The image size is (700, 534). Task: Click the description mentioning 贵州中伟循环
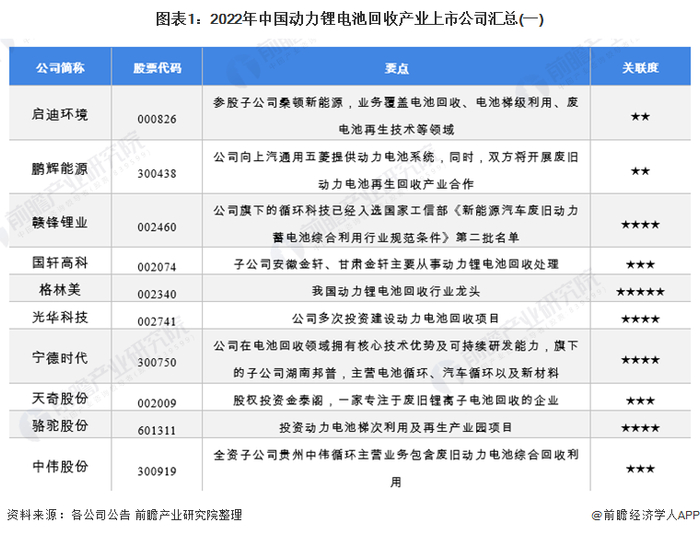coord(396,468)
